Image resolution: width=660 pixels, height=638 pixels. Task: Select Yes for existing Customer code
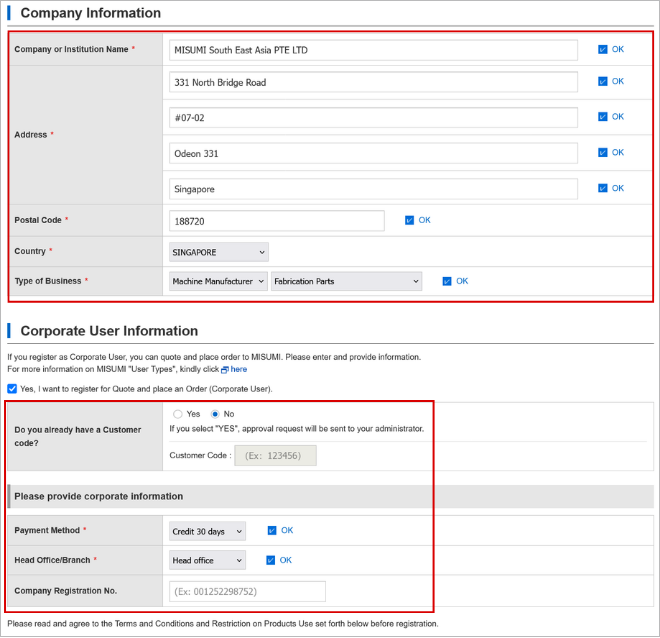[x=178, y=415]
